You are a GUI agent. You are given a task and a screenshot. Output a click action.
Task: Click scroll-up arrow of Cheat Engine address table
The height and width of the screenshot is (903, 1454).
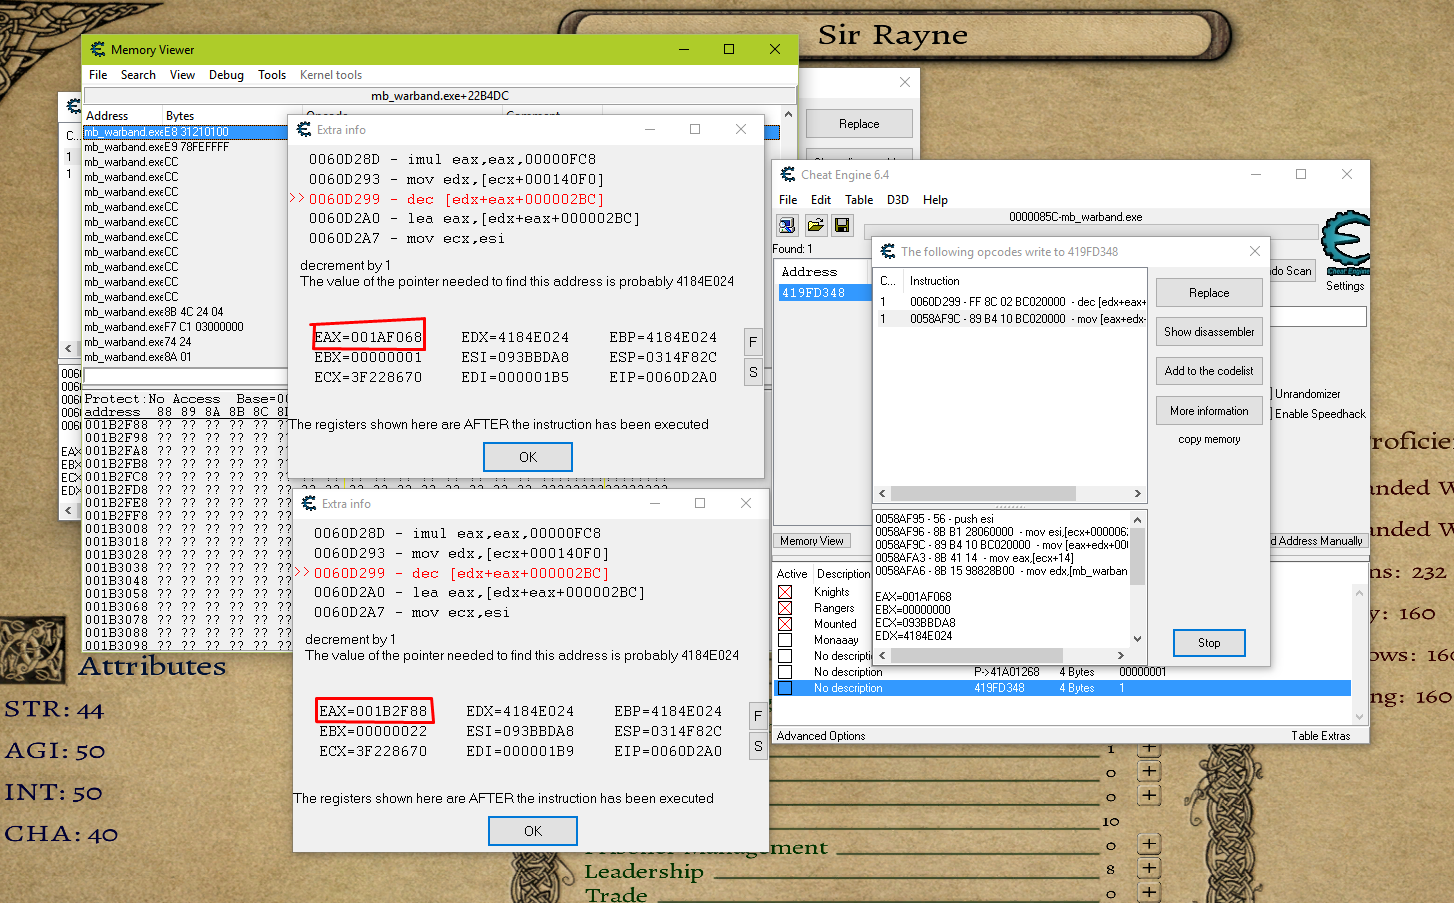pyautogui.click(x=1359, y=592)
